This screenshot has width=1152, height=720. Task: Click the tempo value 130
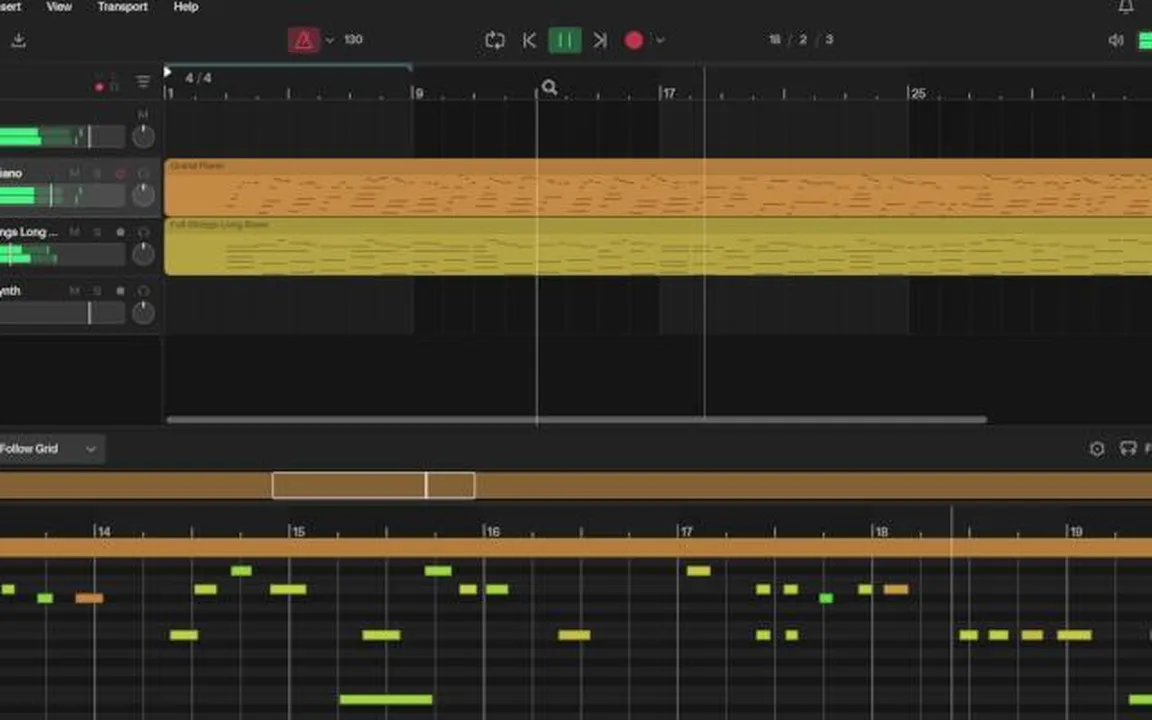(x=353, y=40)
